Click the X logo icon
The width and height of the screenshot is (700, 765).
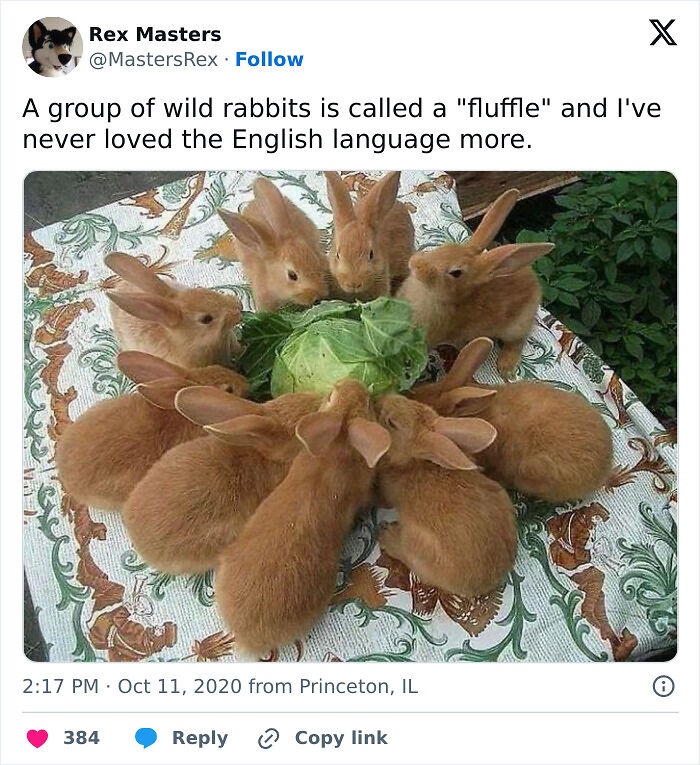point(662,33)
